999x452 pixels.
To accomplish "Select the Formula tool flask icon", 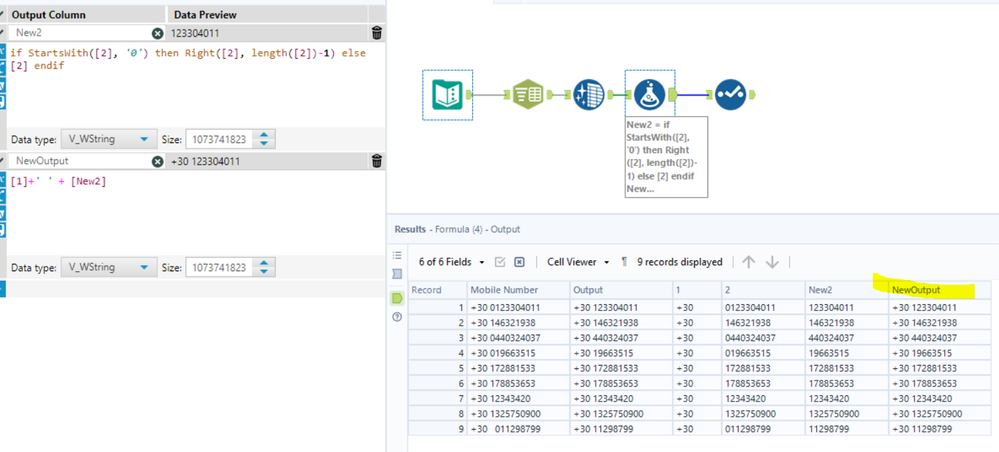I will pos(650,95).
